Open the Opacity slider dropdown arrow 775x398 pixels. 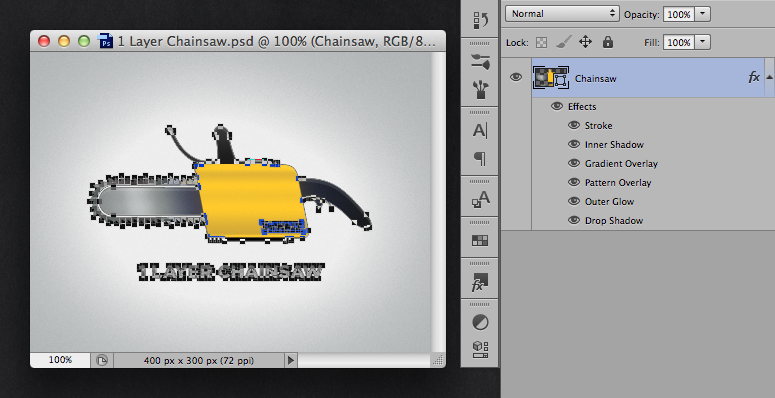702,14
